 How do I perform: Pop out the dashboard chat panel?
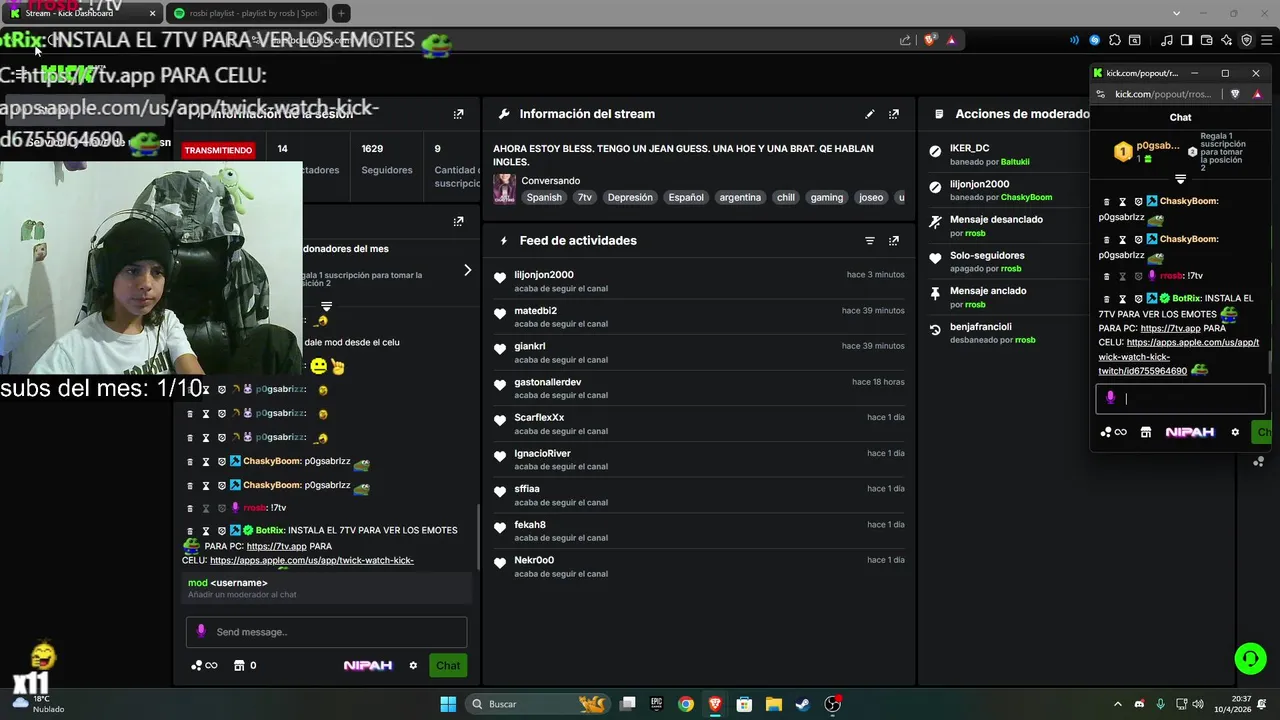[458, 221]
